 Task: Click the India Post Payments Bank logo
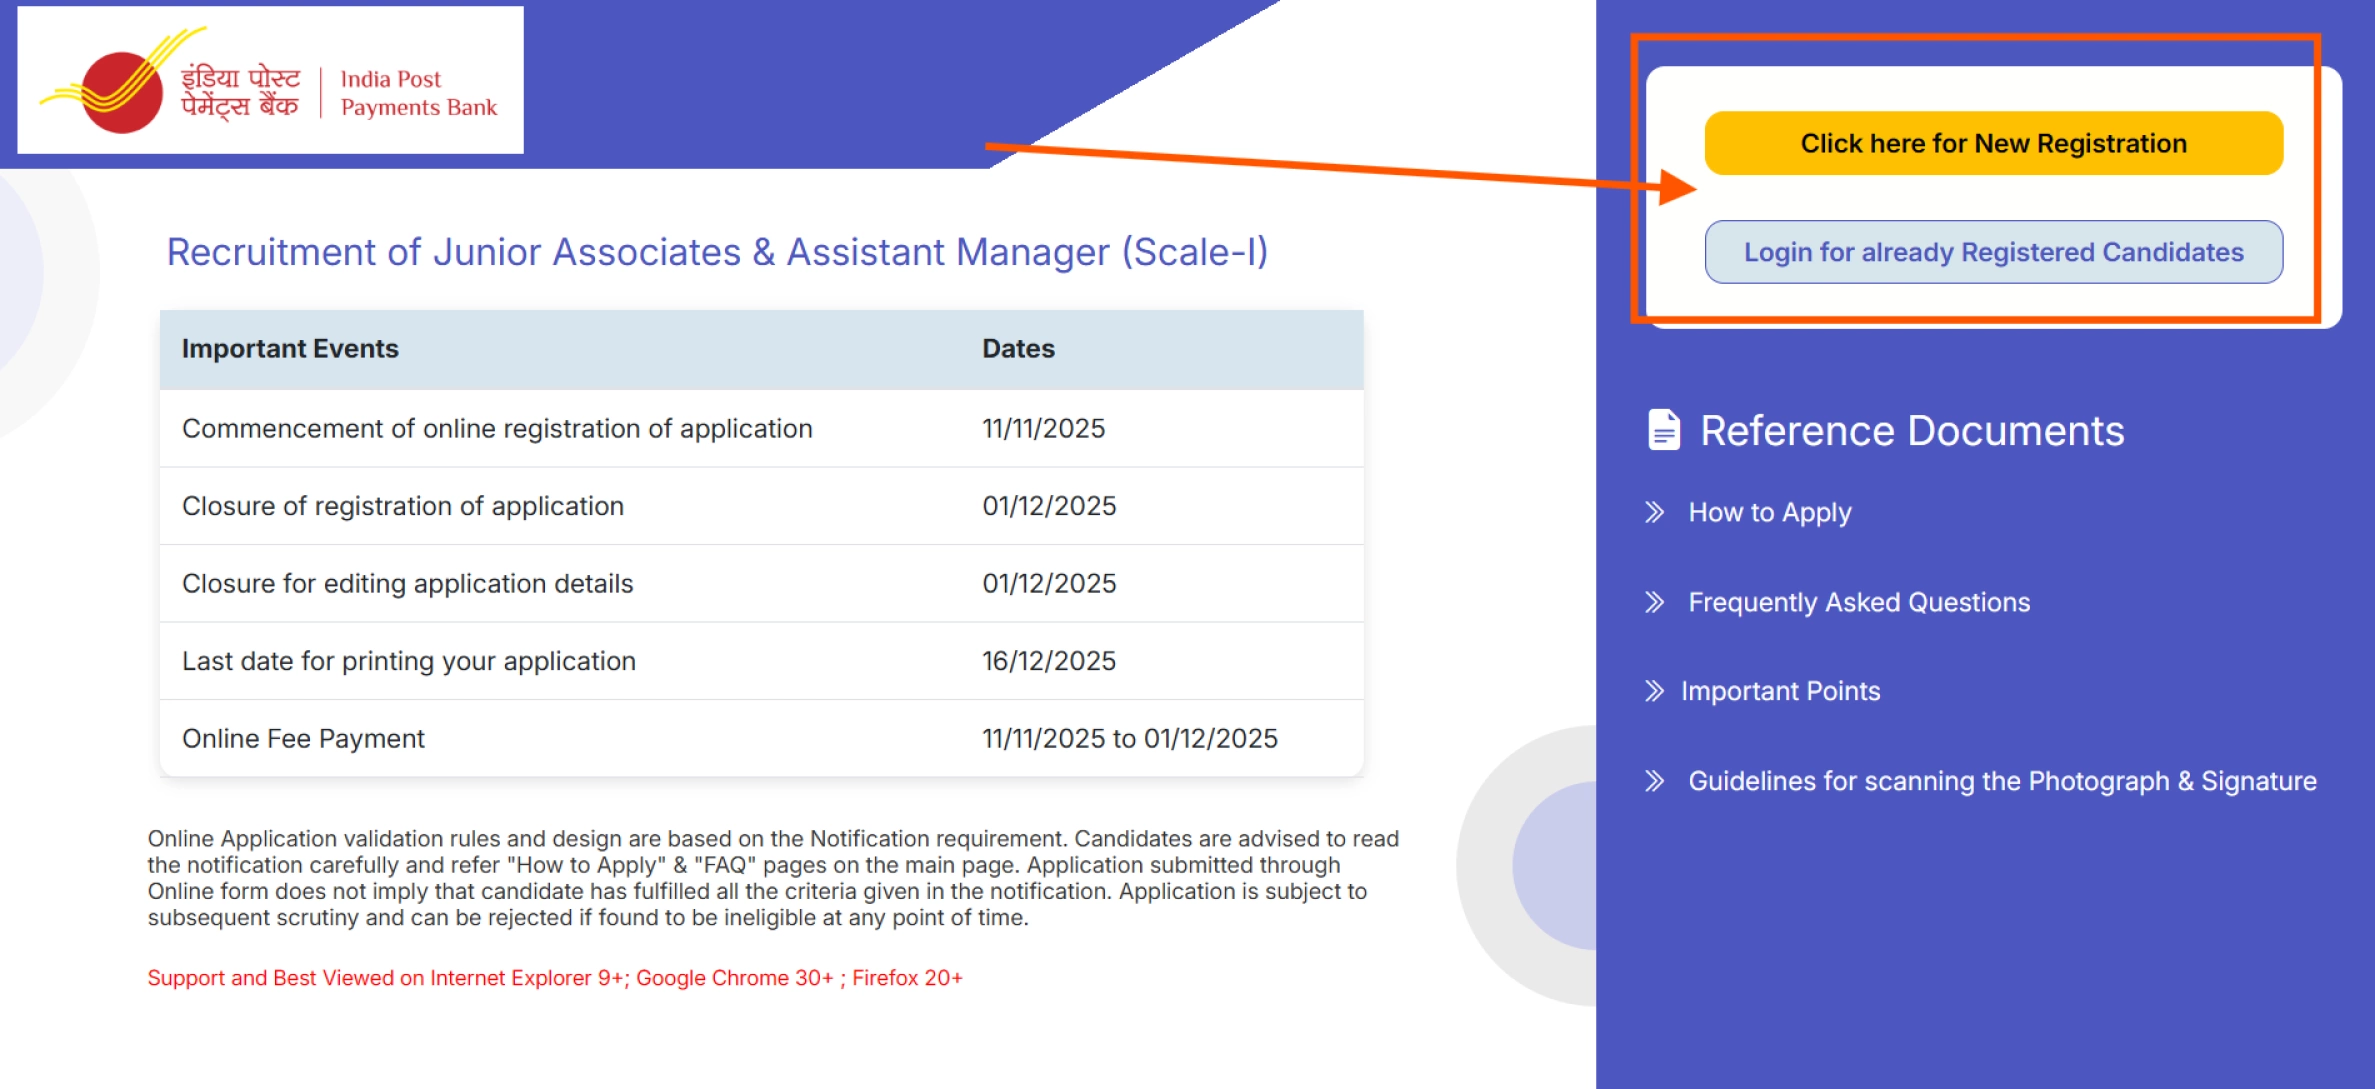point(265,85)
